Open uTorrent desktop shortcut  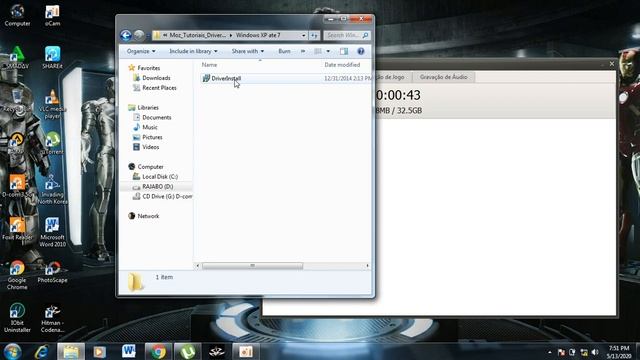point(52,143)
